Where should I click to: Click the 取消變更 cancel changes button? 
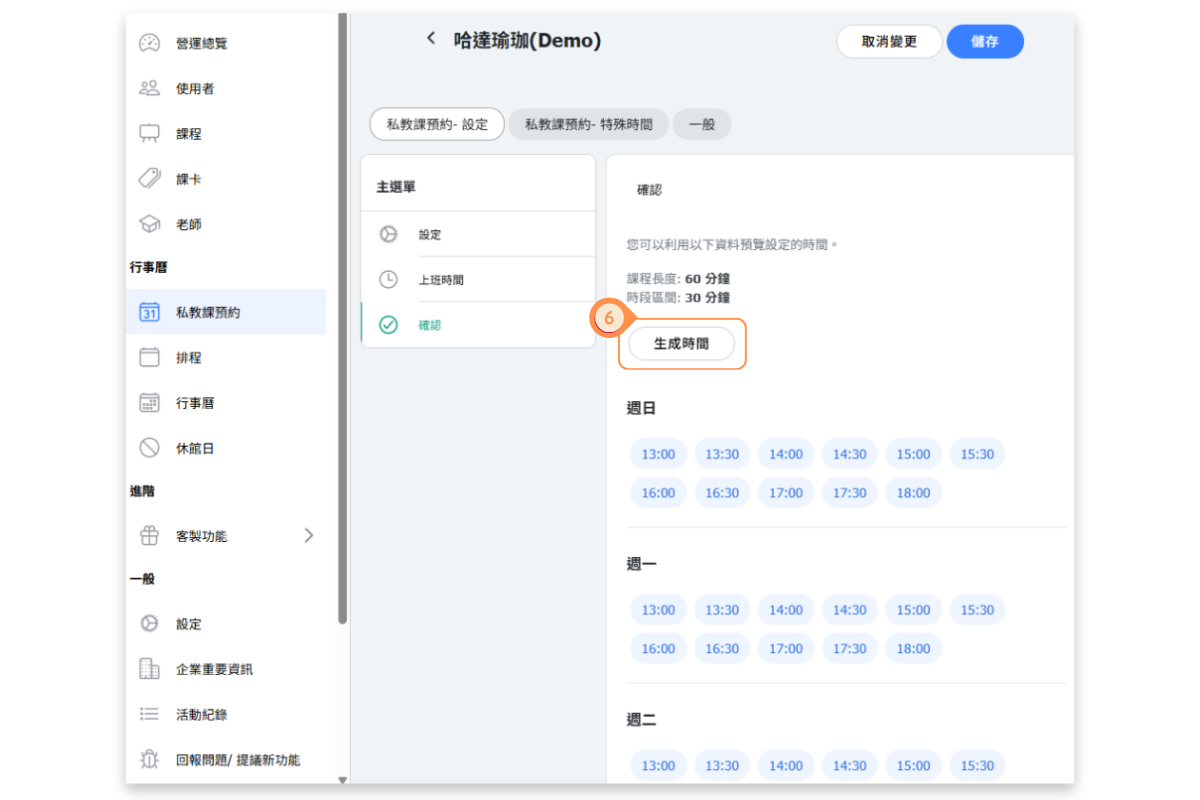tap(889, 42)
